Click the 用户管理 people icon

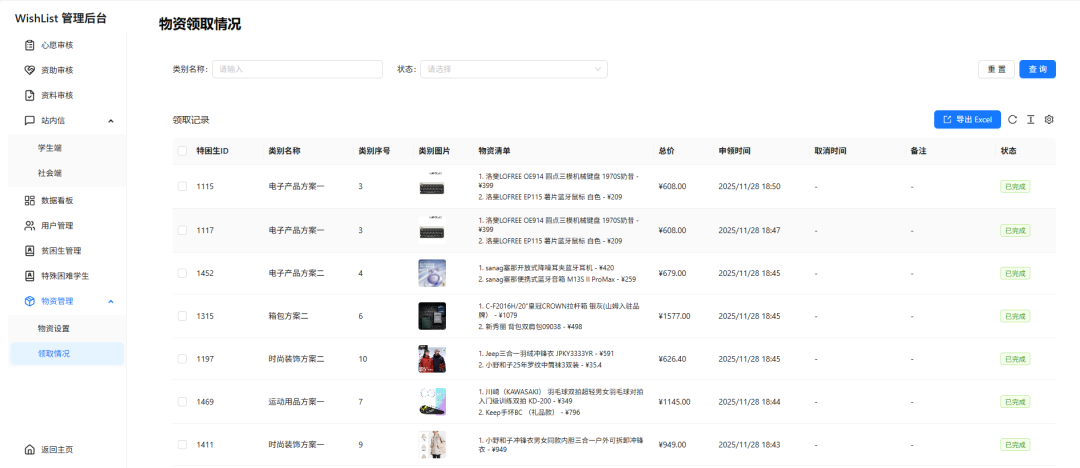(30, 225)
